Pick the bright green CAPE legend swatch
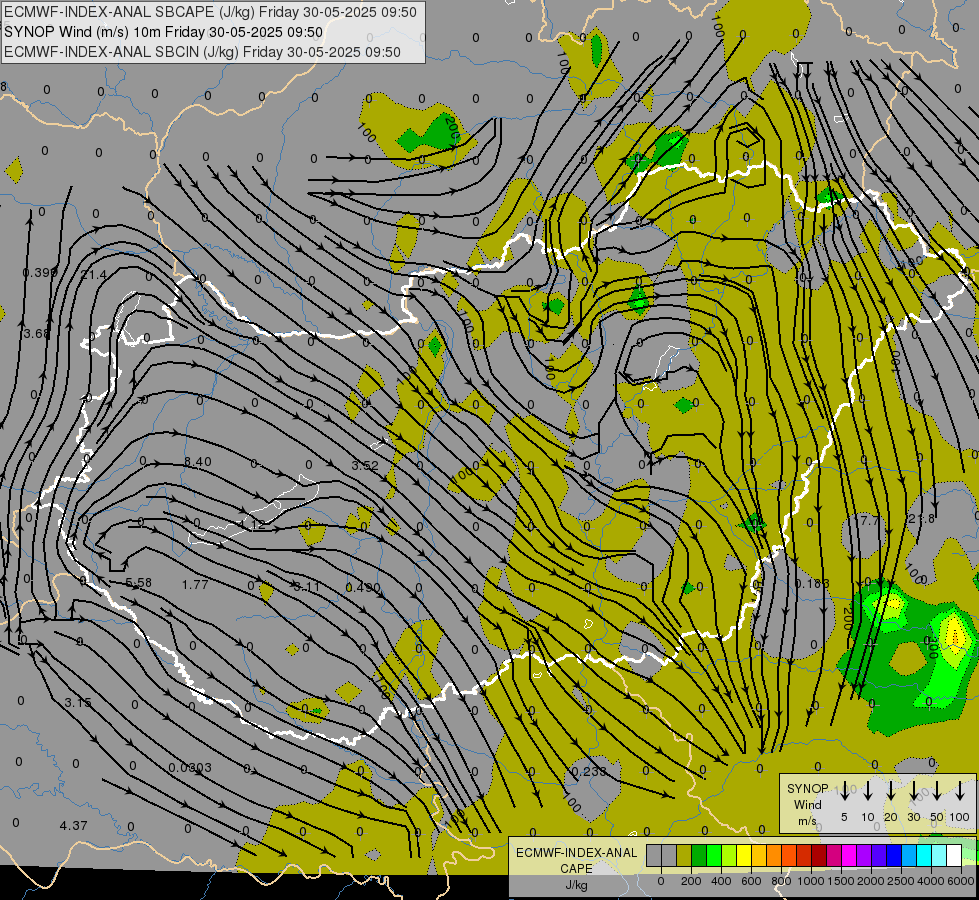Viewport: 979px width, 900px height. click(714, 855)
